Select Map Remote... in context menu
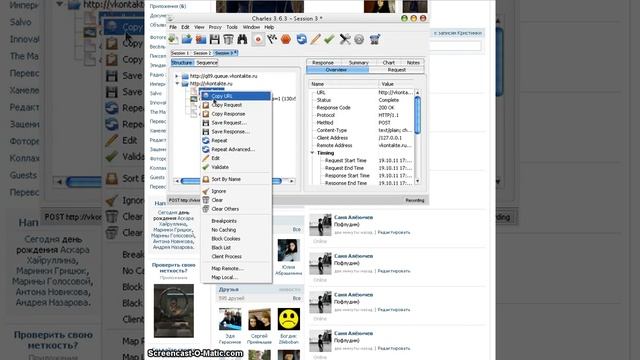 [x=236, y=269]
